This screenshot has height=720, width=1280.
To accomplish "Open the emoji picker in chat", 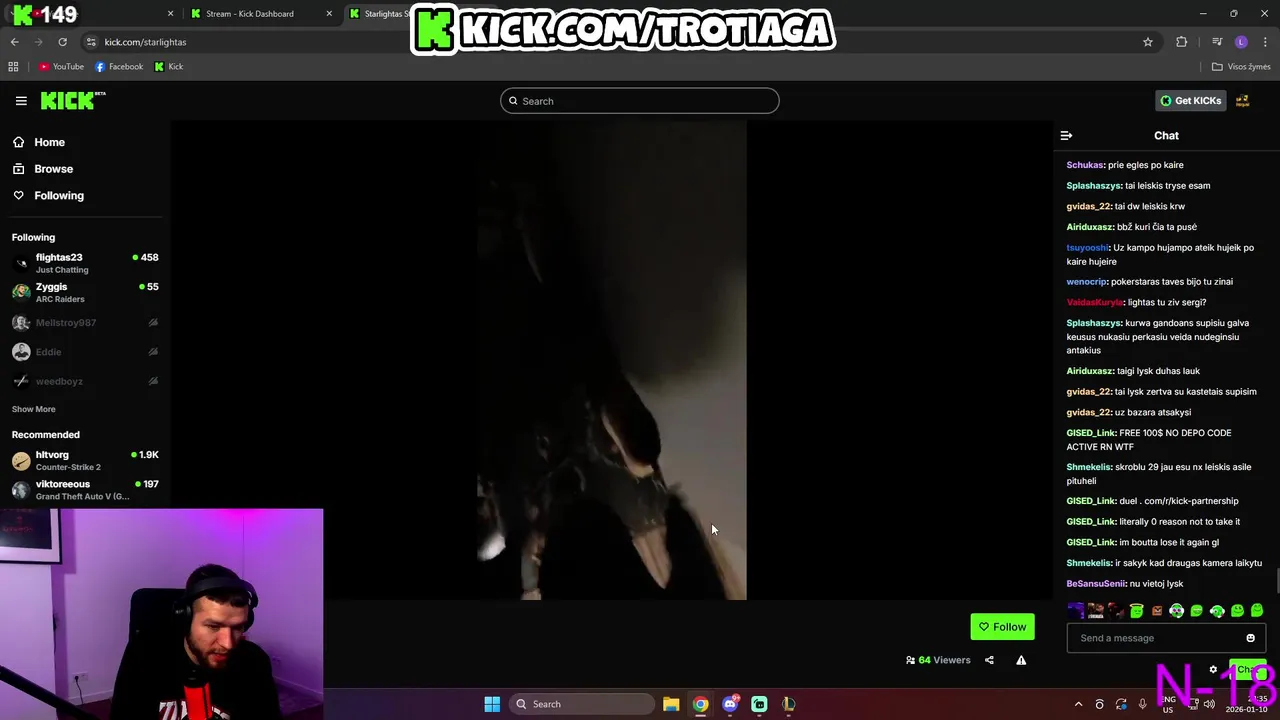I will click(x=1250, y=638).
